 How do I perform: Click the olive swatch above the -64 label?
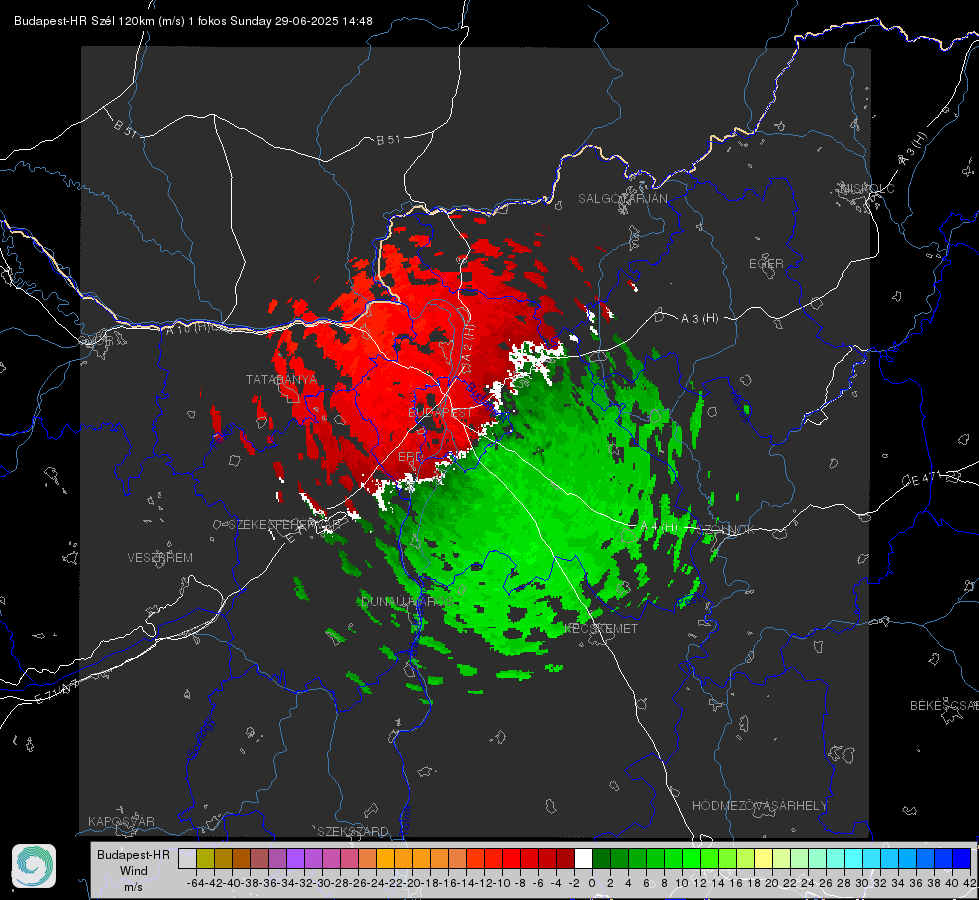coord(205,859)
